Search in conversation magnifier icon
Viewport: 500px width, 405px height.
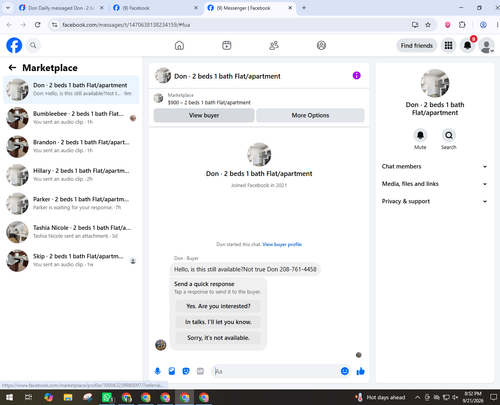tap(449, 135)
